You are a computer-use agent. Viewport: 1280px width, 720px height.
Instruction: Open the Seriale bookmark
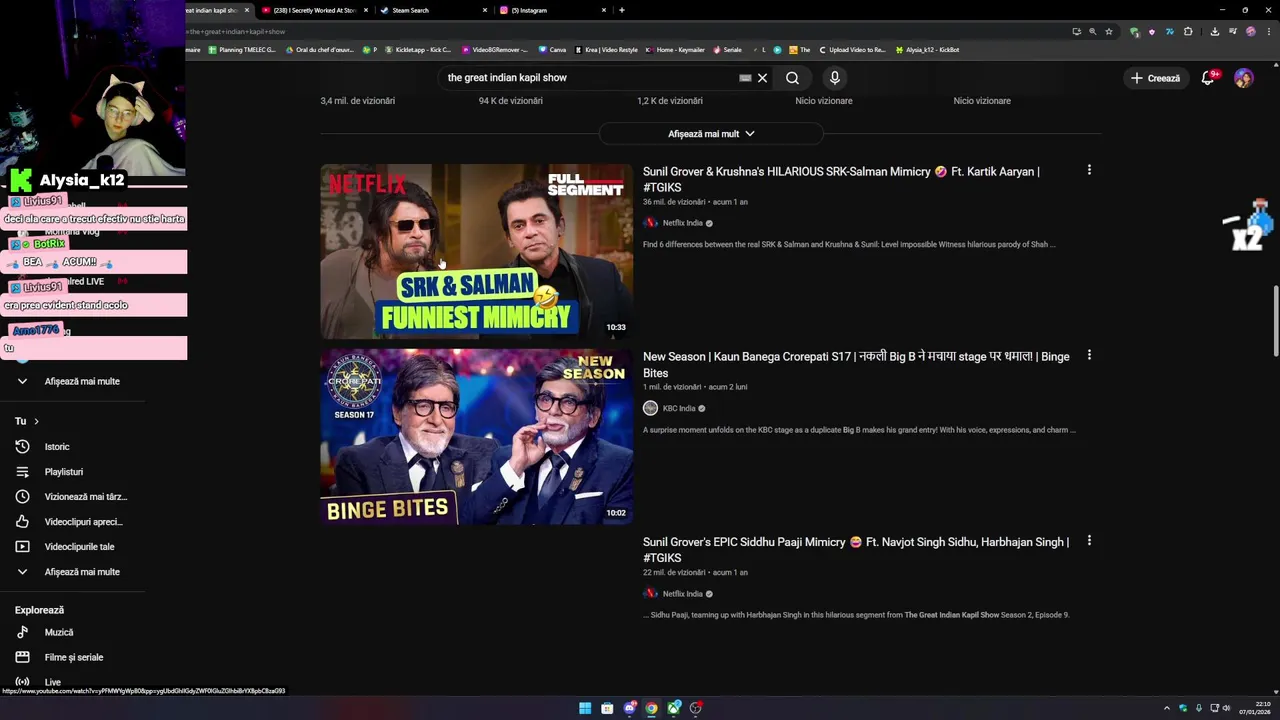(727, 49)
